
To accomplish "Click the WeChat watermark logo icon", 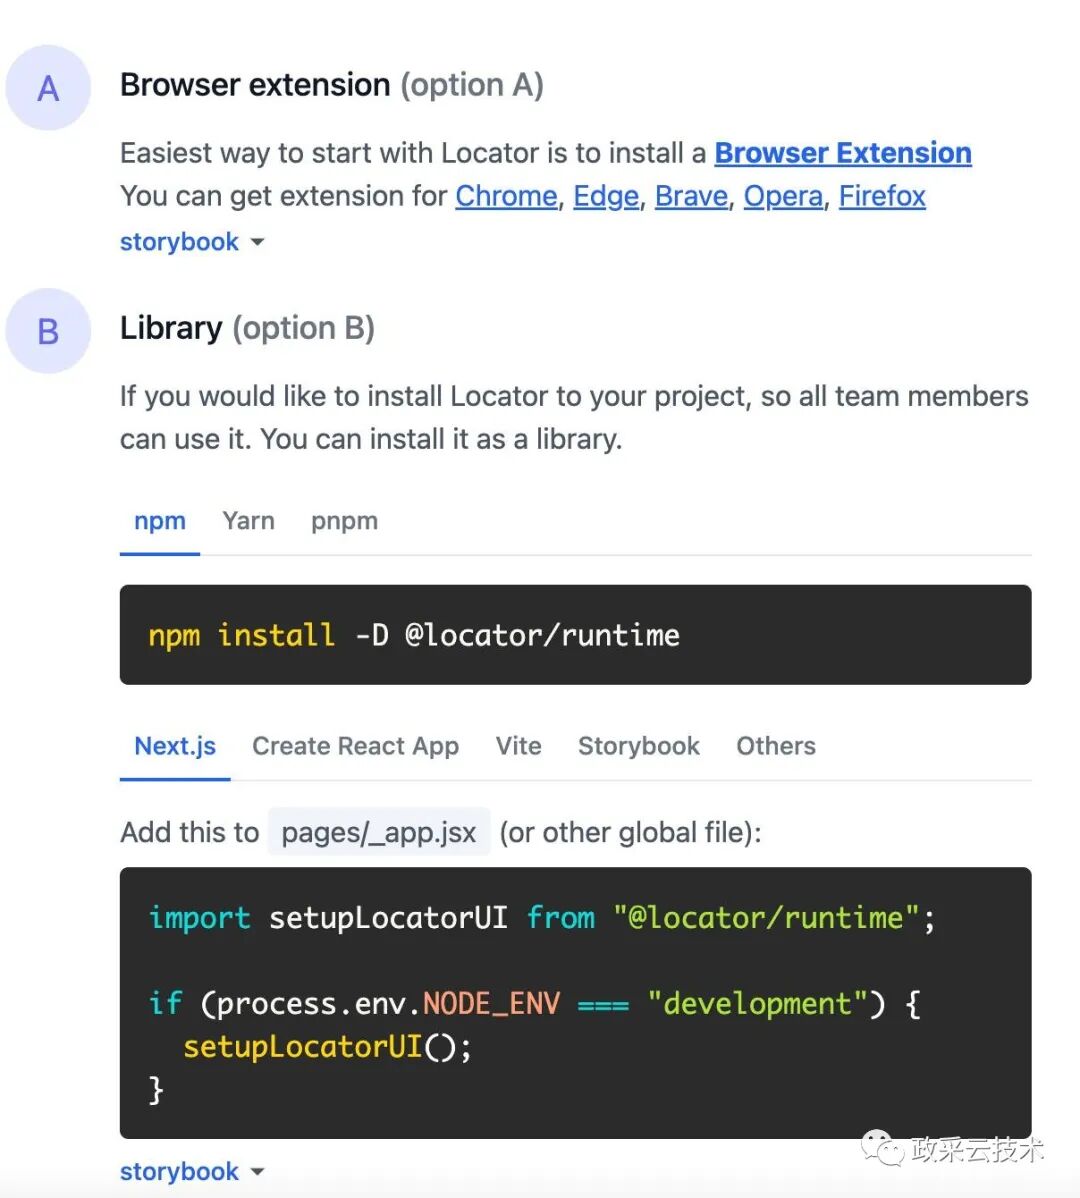I will tap(882, 1148).
